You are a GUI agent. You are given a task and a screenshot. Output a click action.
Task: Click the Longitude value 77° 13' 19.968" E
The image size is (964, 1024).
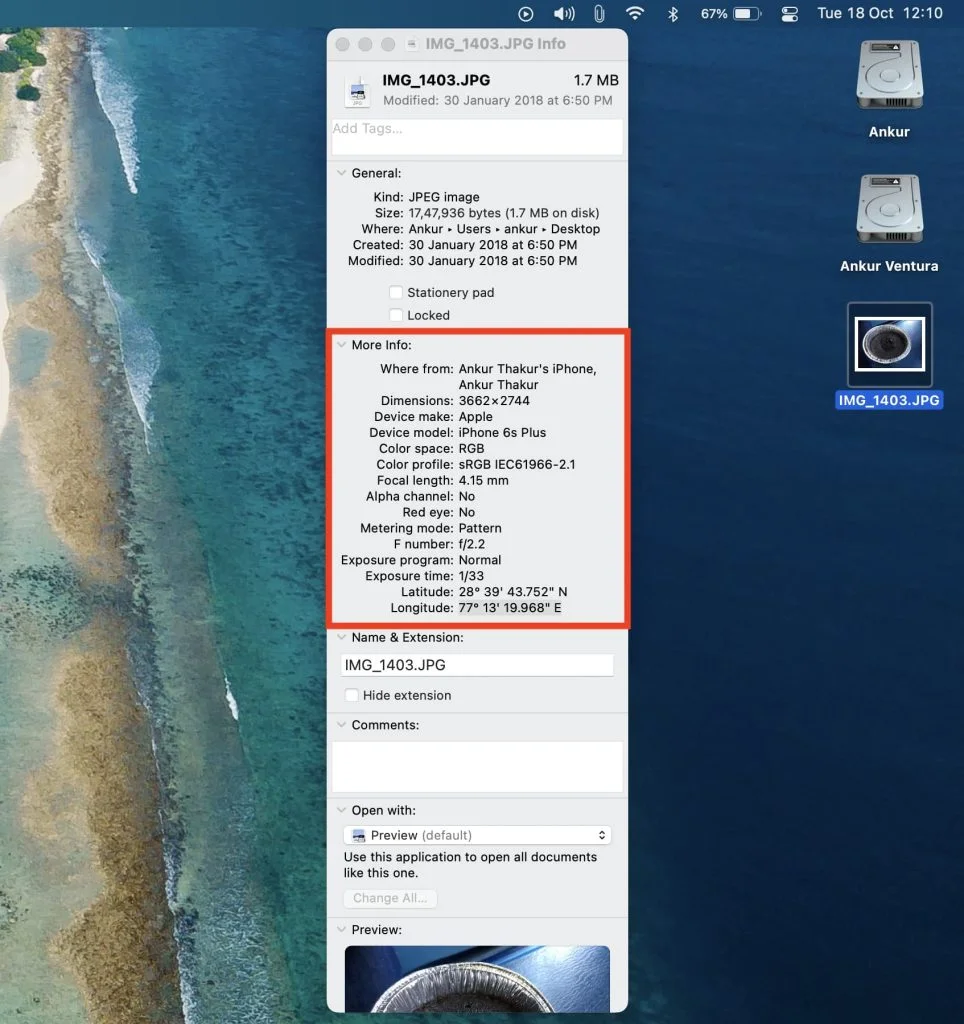pyautogui.click(x=509, y=607)
